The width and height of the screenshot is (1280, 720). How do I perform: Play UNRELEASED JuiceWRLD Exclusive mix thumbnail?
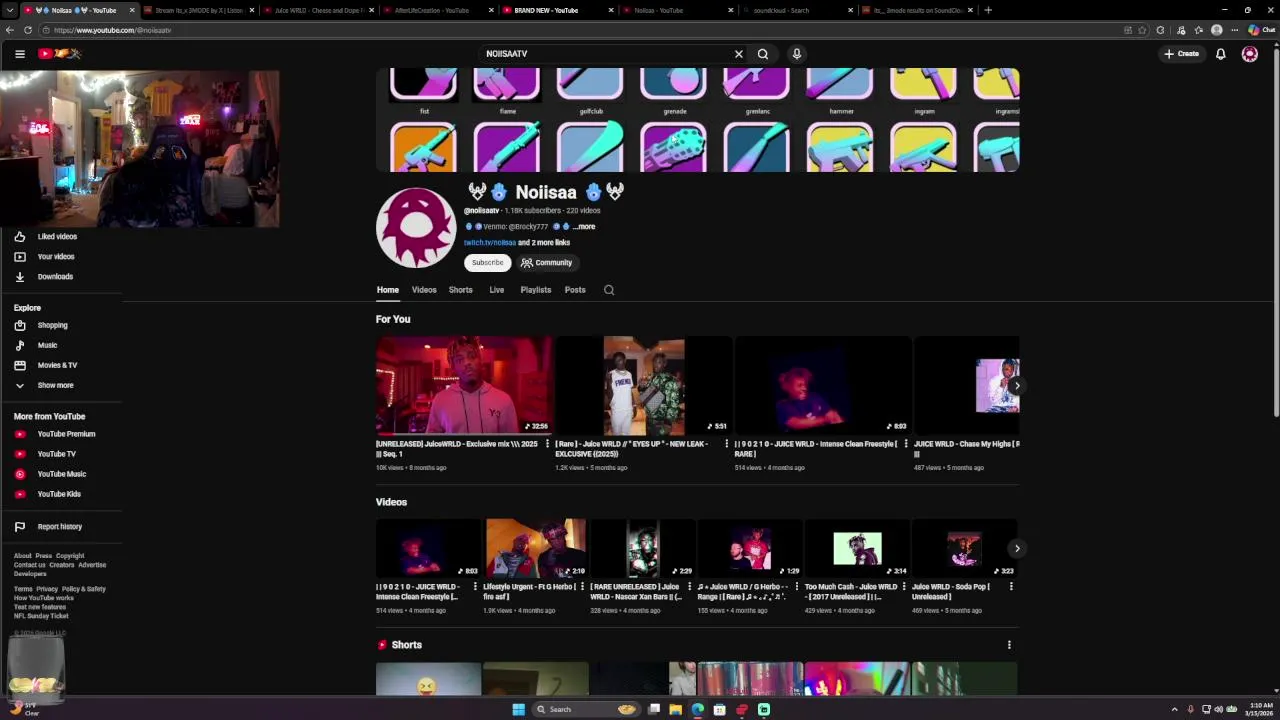[x=464, y=385]
